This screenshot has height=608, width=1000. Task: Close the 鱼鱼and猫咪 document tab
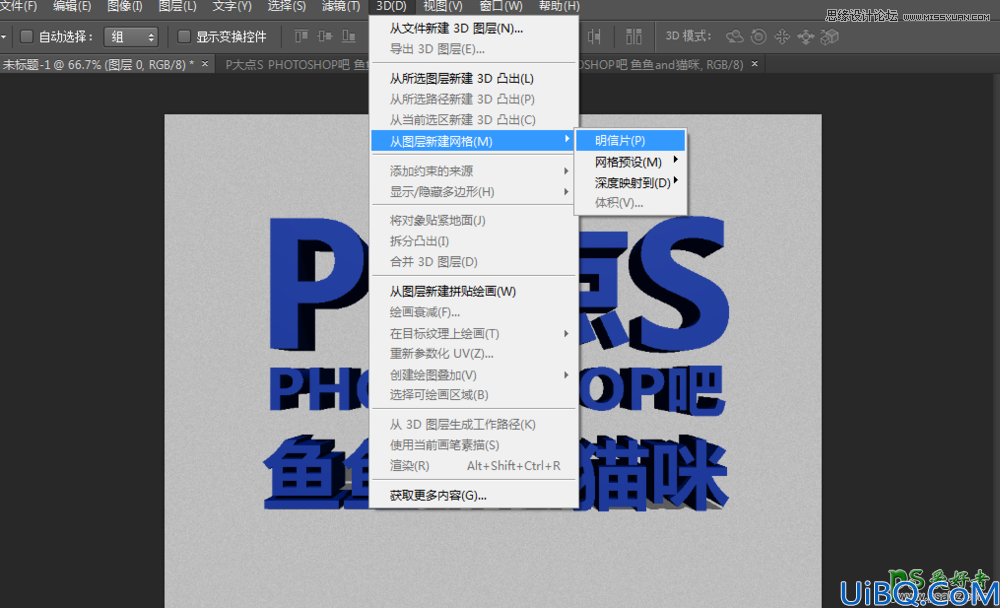(x=754, y=64)
